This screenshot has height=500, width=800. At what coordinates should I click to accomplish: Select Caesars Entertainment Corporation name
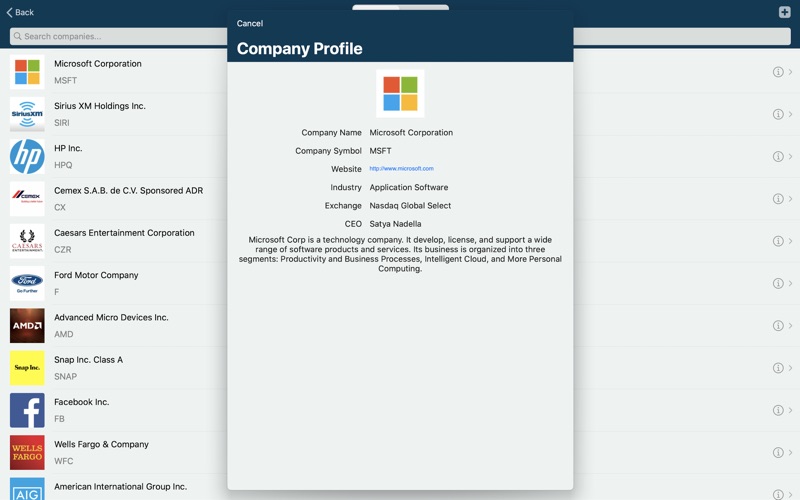point(124,233)
